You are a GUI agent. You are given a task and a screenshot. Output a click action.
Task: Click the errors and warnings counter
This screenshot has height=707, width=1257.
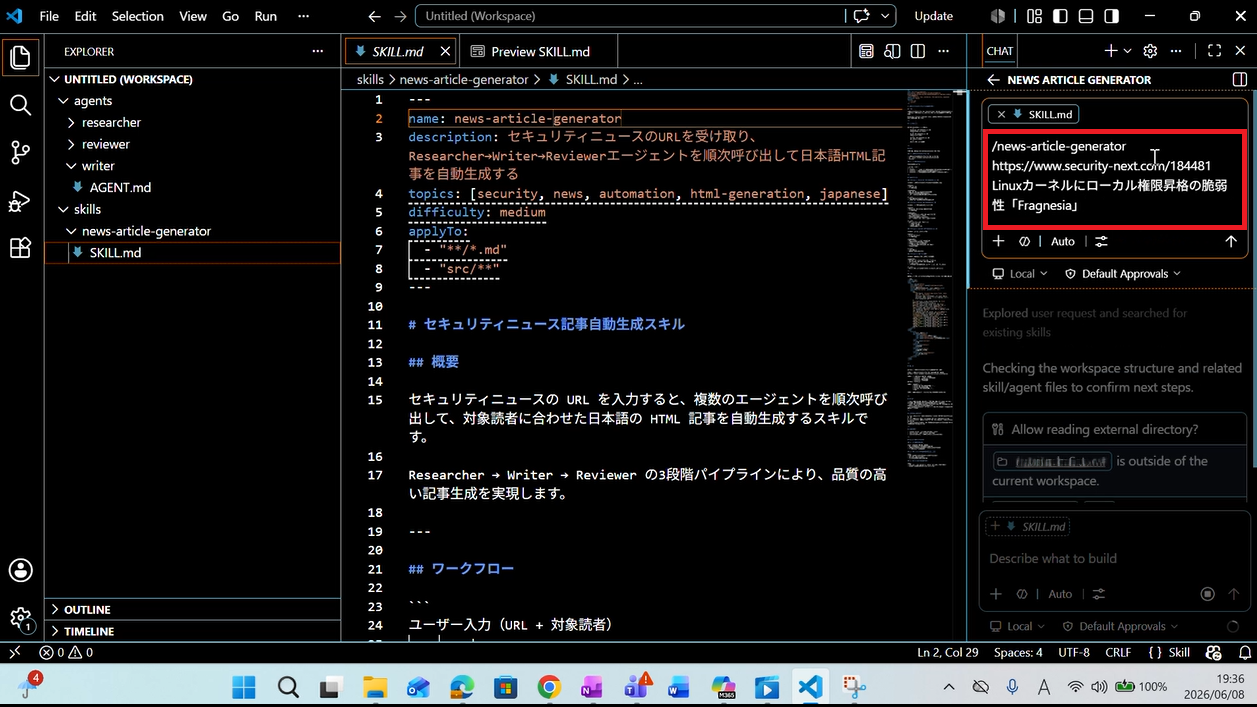[66, 652]
